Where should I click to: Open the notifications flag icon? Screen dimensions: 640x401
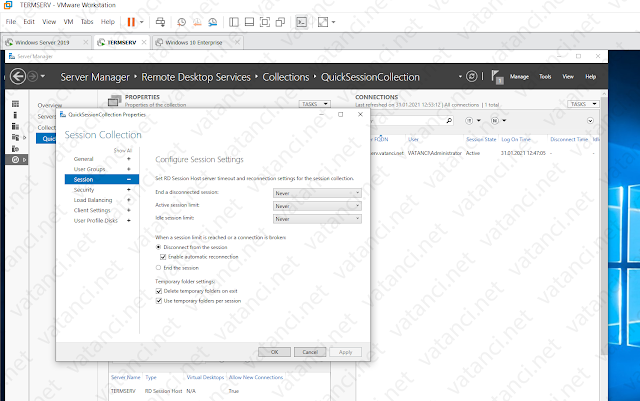point(497,77)
